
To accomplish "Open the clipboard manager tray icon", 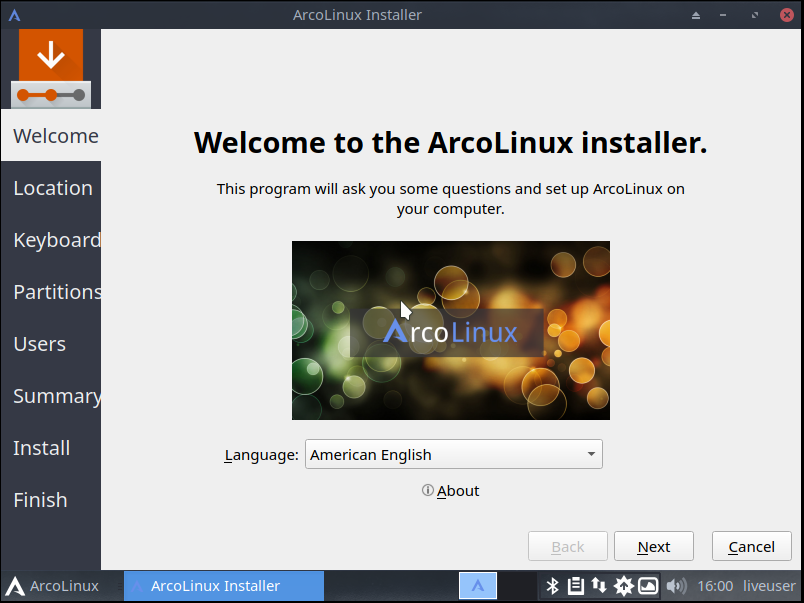I will (x=576, y=586).
